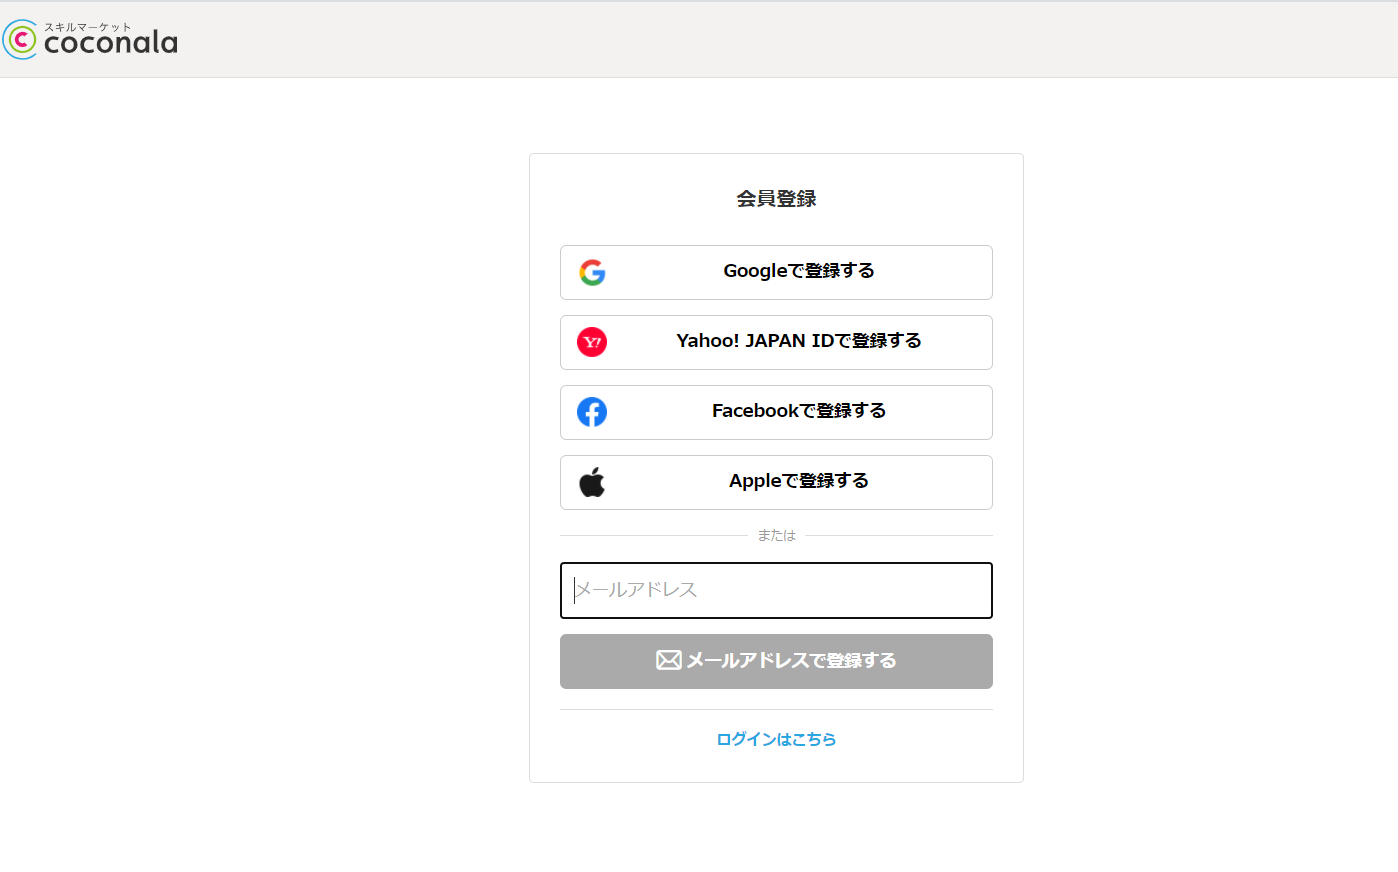This screenshot has width=1398, height=872.
Task: Click the または separator label
Action: [x=776, y=536]
